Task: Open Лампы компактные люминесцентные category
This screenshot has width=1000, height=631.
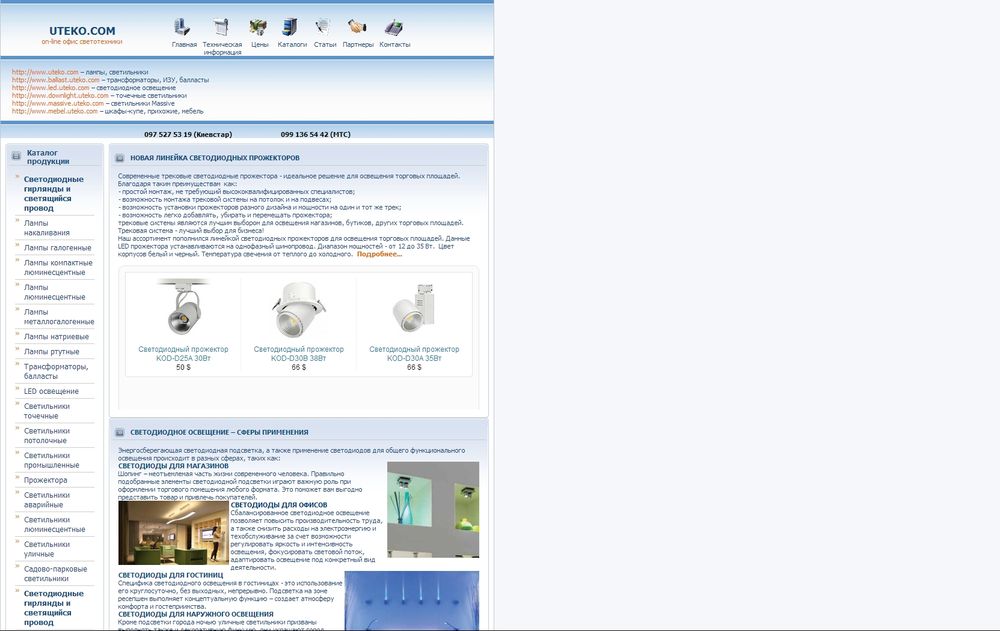Action: (58, 267)
